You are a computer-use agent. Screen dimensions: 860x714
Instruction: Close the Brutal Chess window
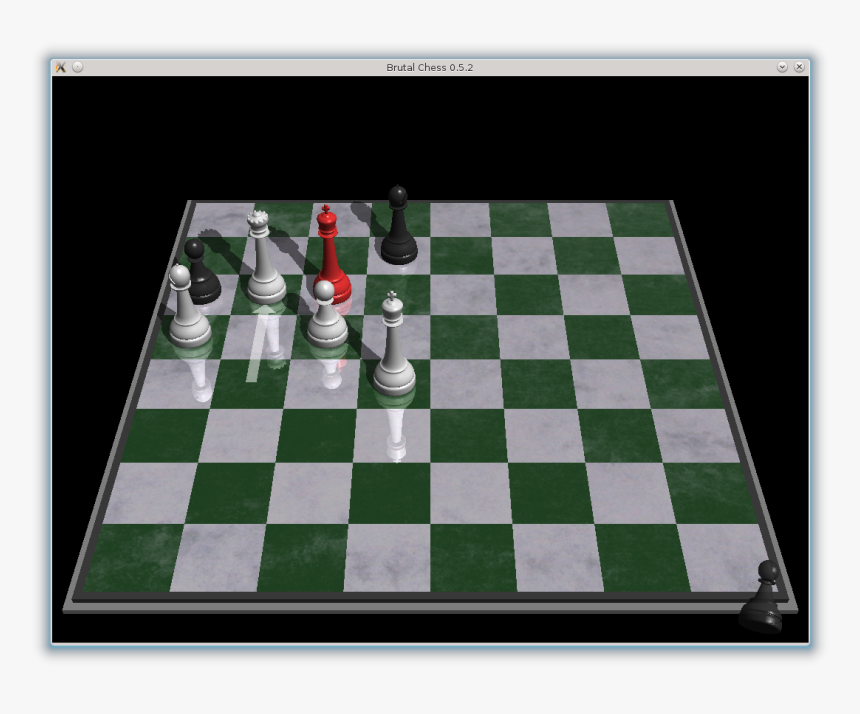[x=799, y=67]
